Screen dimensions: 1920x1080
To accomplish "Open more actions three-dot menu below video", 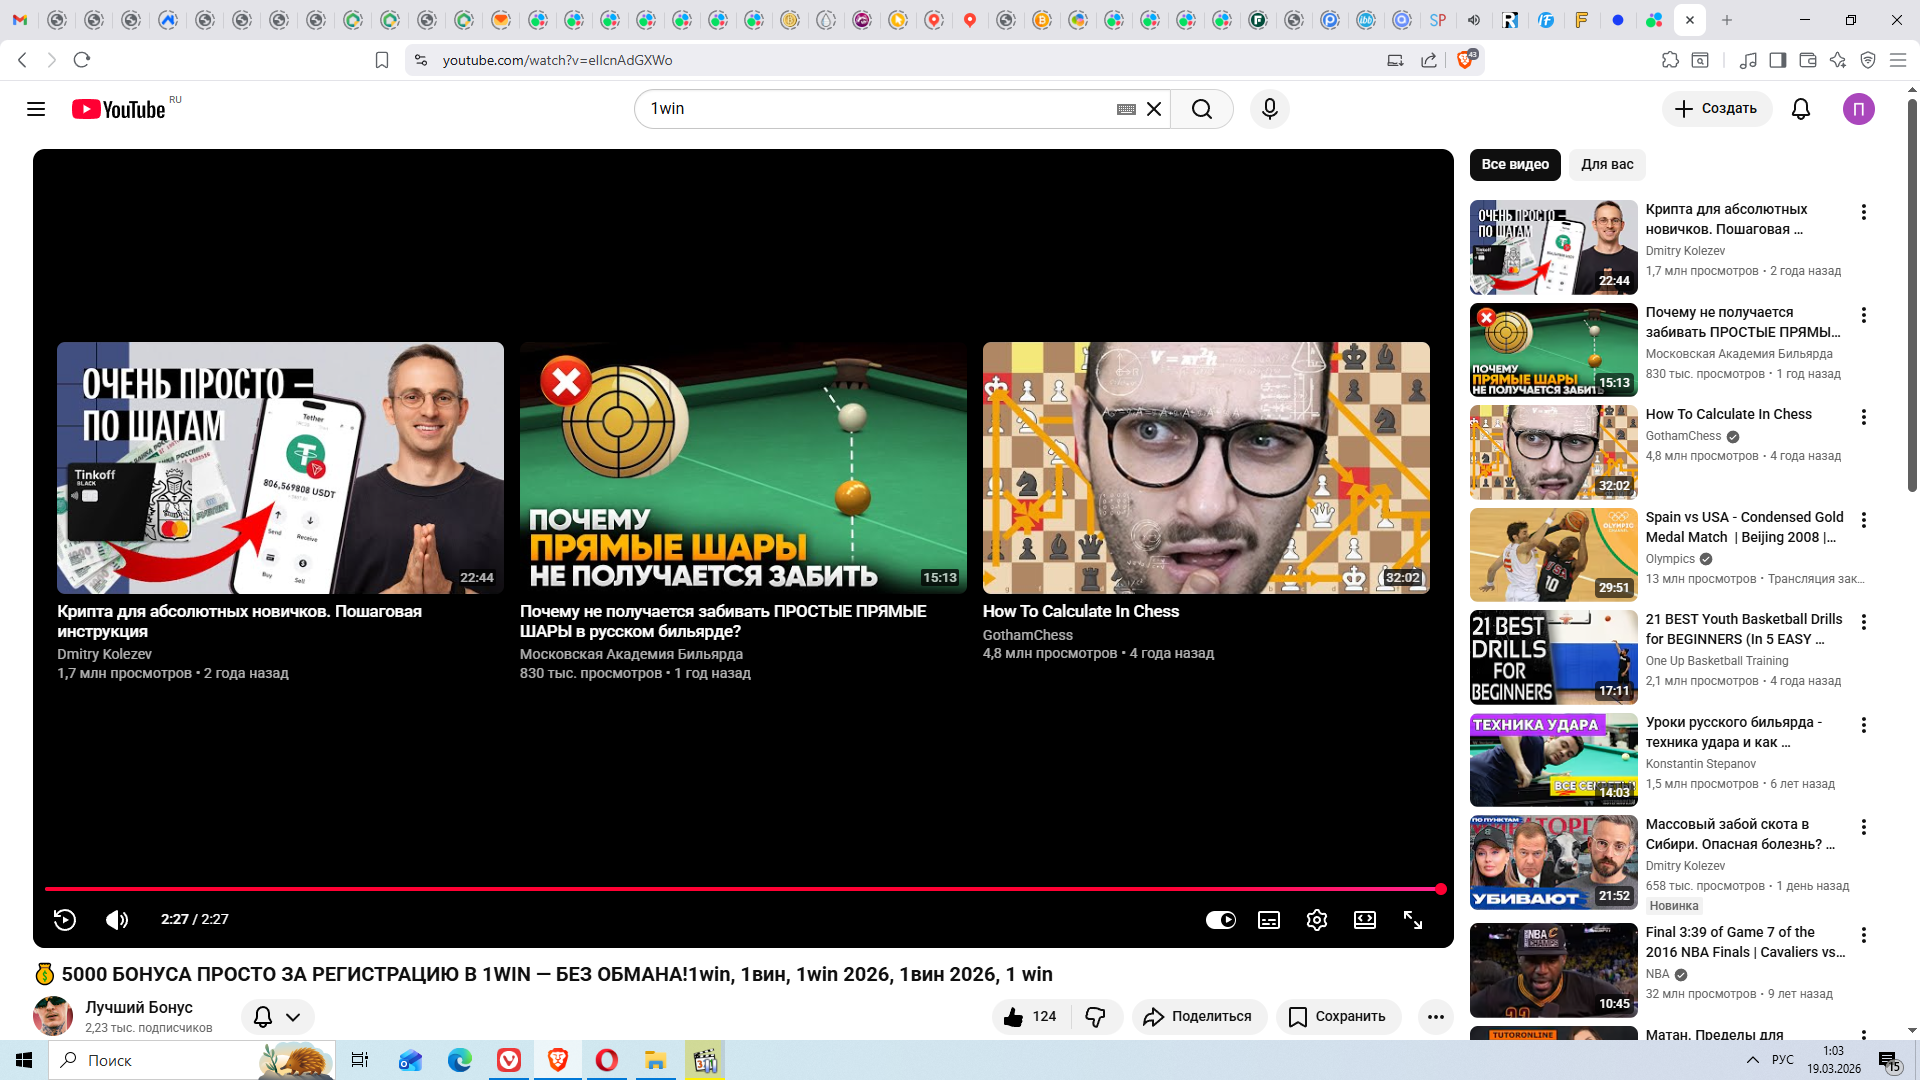I will (x=1436, y=1017).
